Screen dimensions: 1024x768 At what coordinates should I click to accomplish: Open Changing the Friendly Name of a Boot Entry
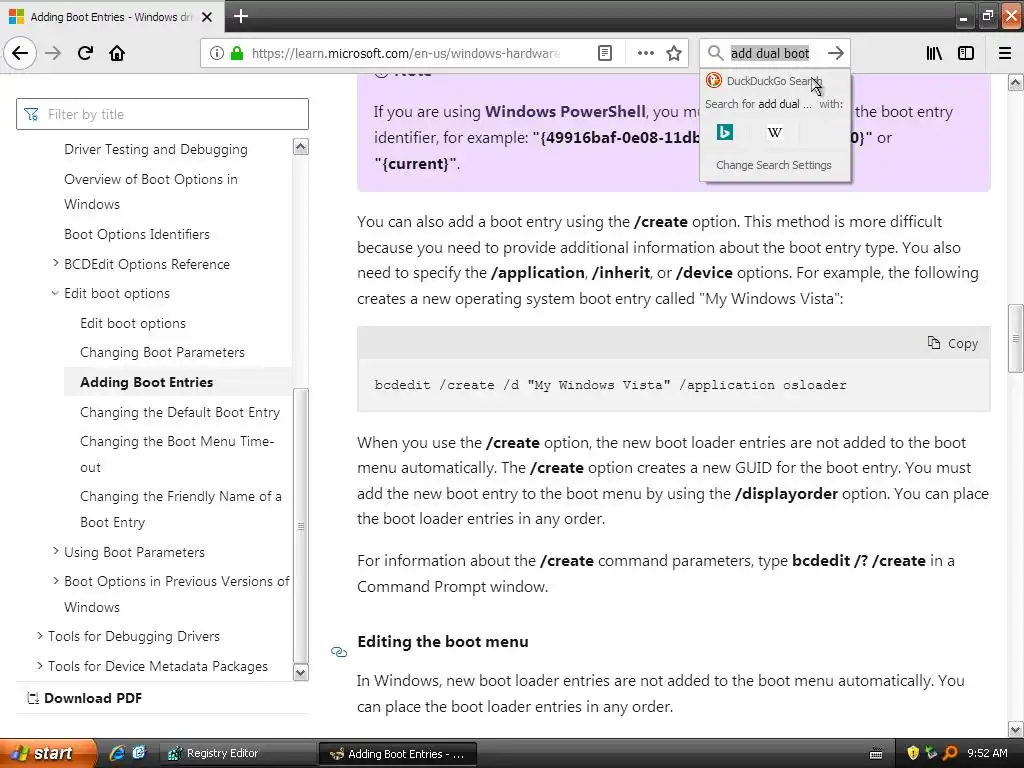(x=181, y=509)
